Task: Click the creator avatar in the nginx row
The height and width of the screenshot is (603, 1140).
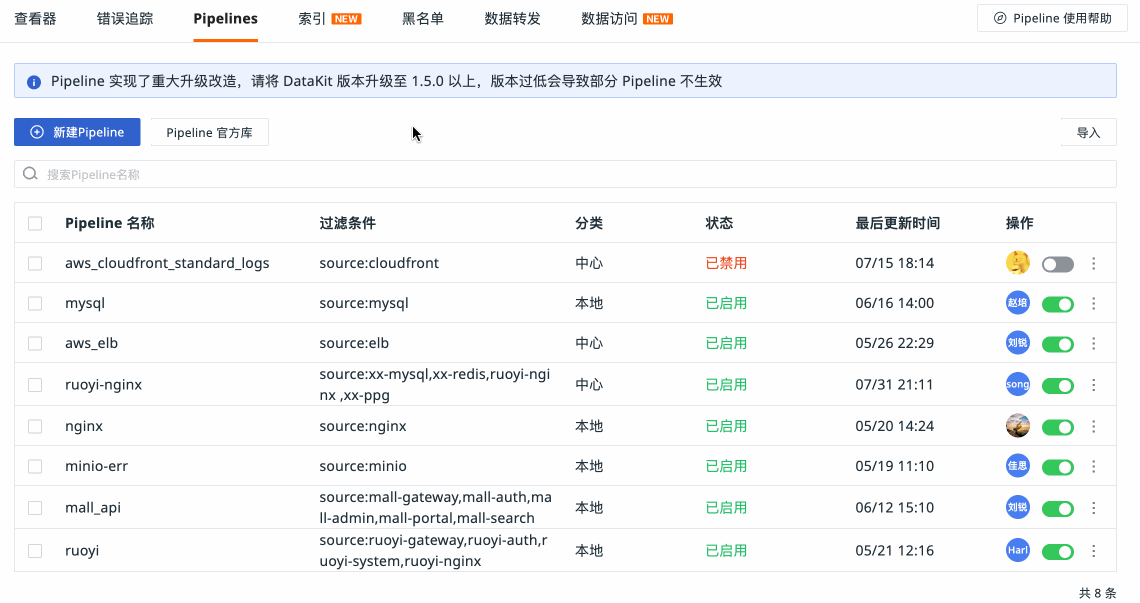Action: (1017, 426)
